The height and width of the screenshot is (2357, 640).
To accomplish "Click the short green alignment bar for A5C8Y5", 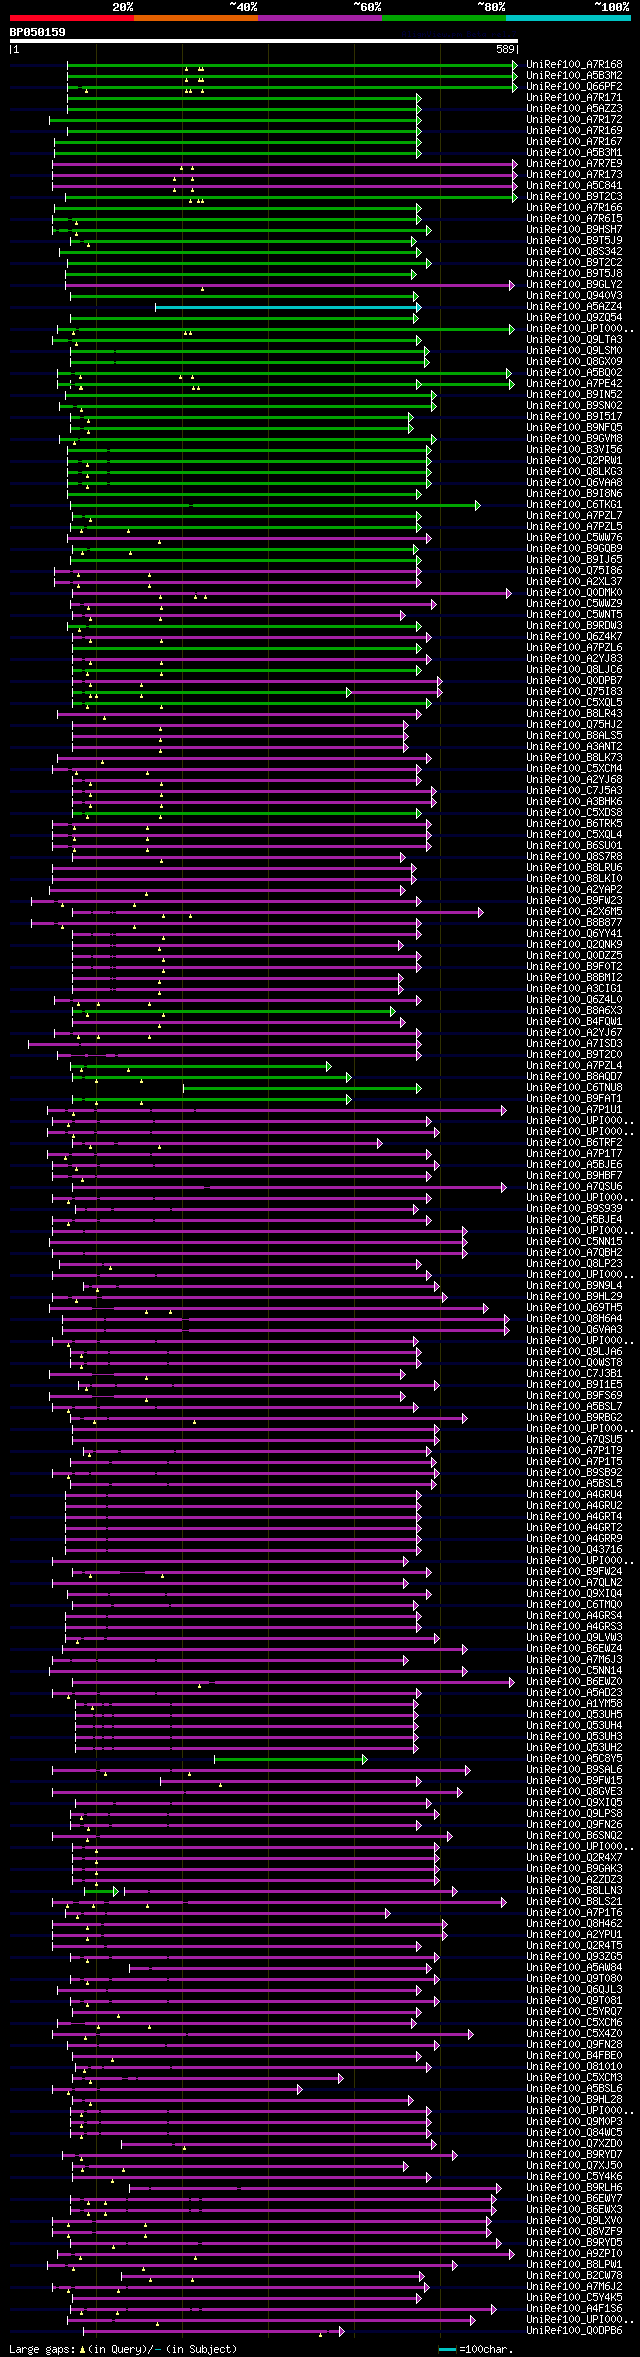I will click(290, 1759).
